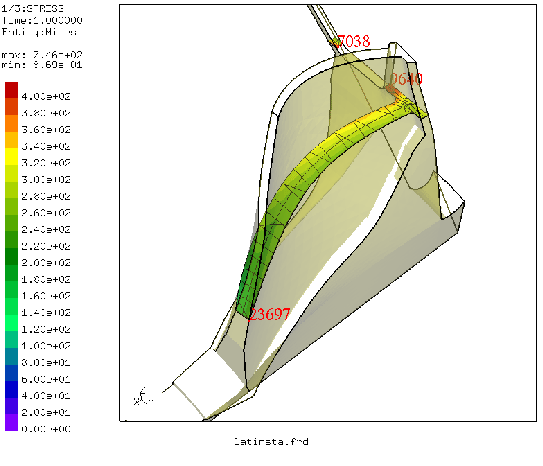Screen dimensions: 543x466
Task: Click legend value 3.40e+02
Action: click(46, 146)
